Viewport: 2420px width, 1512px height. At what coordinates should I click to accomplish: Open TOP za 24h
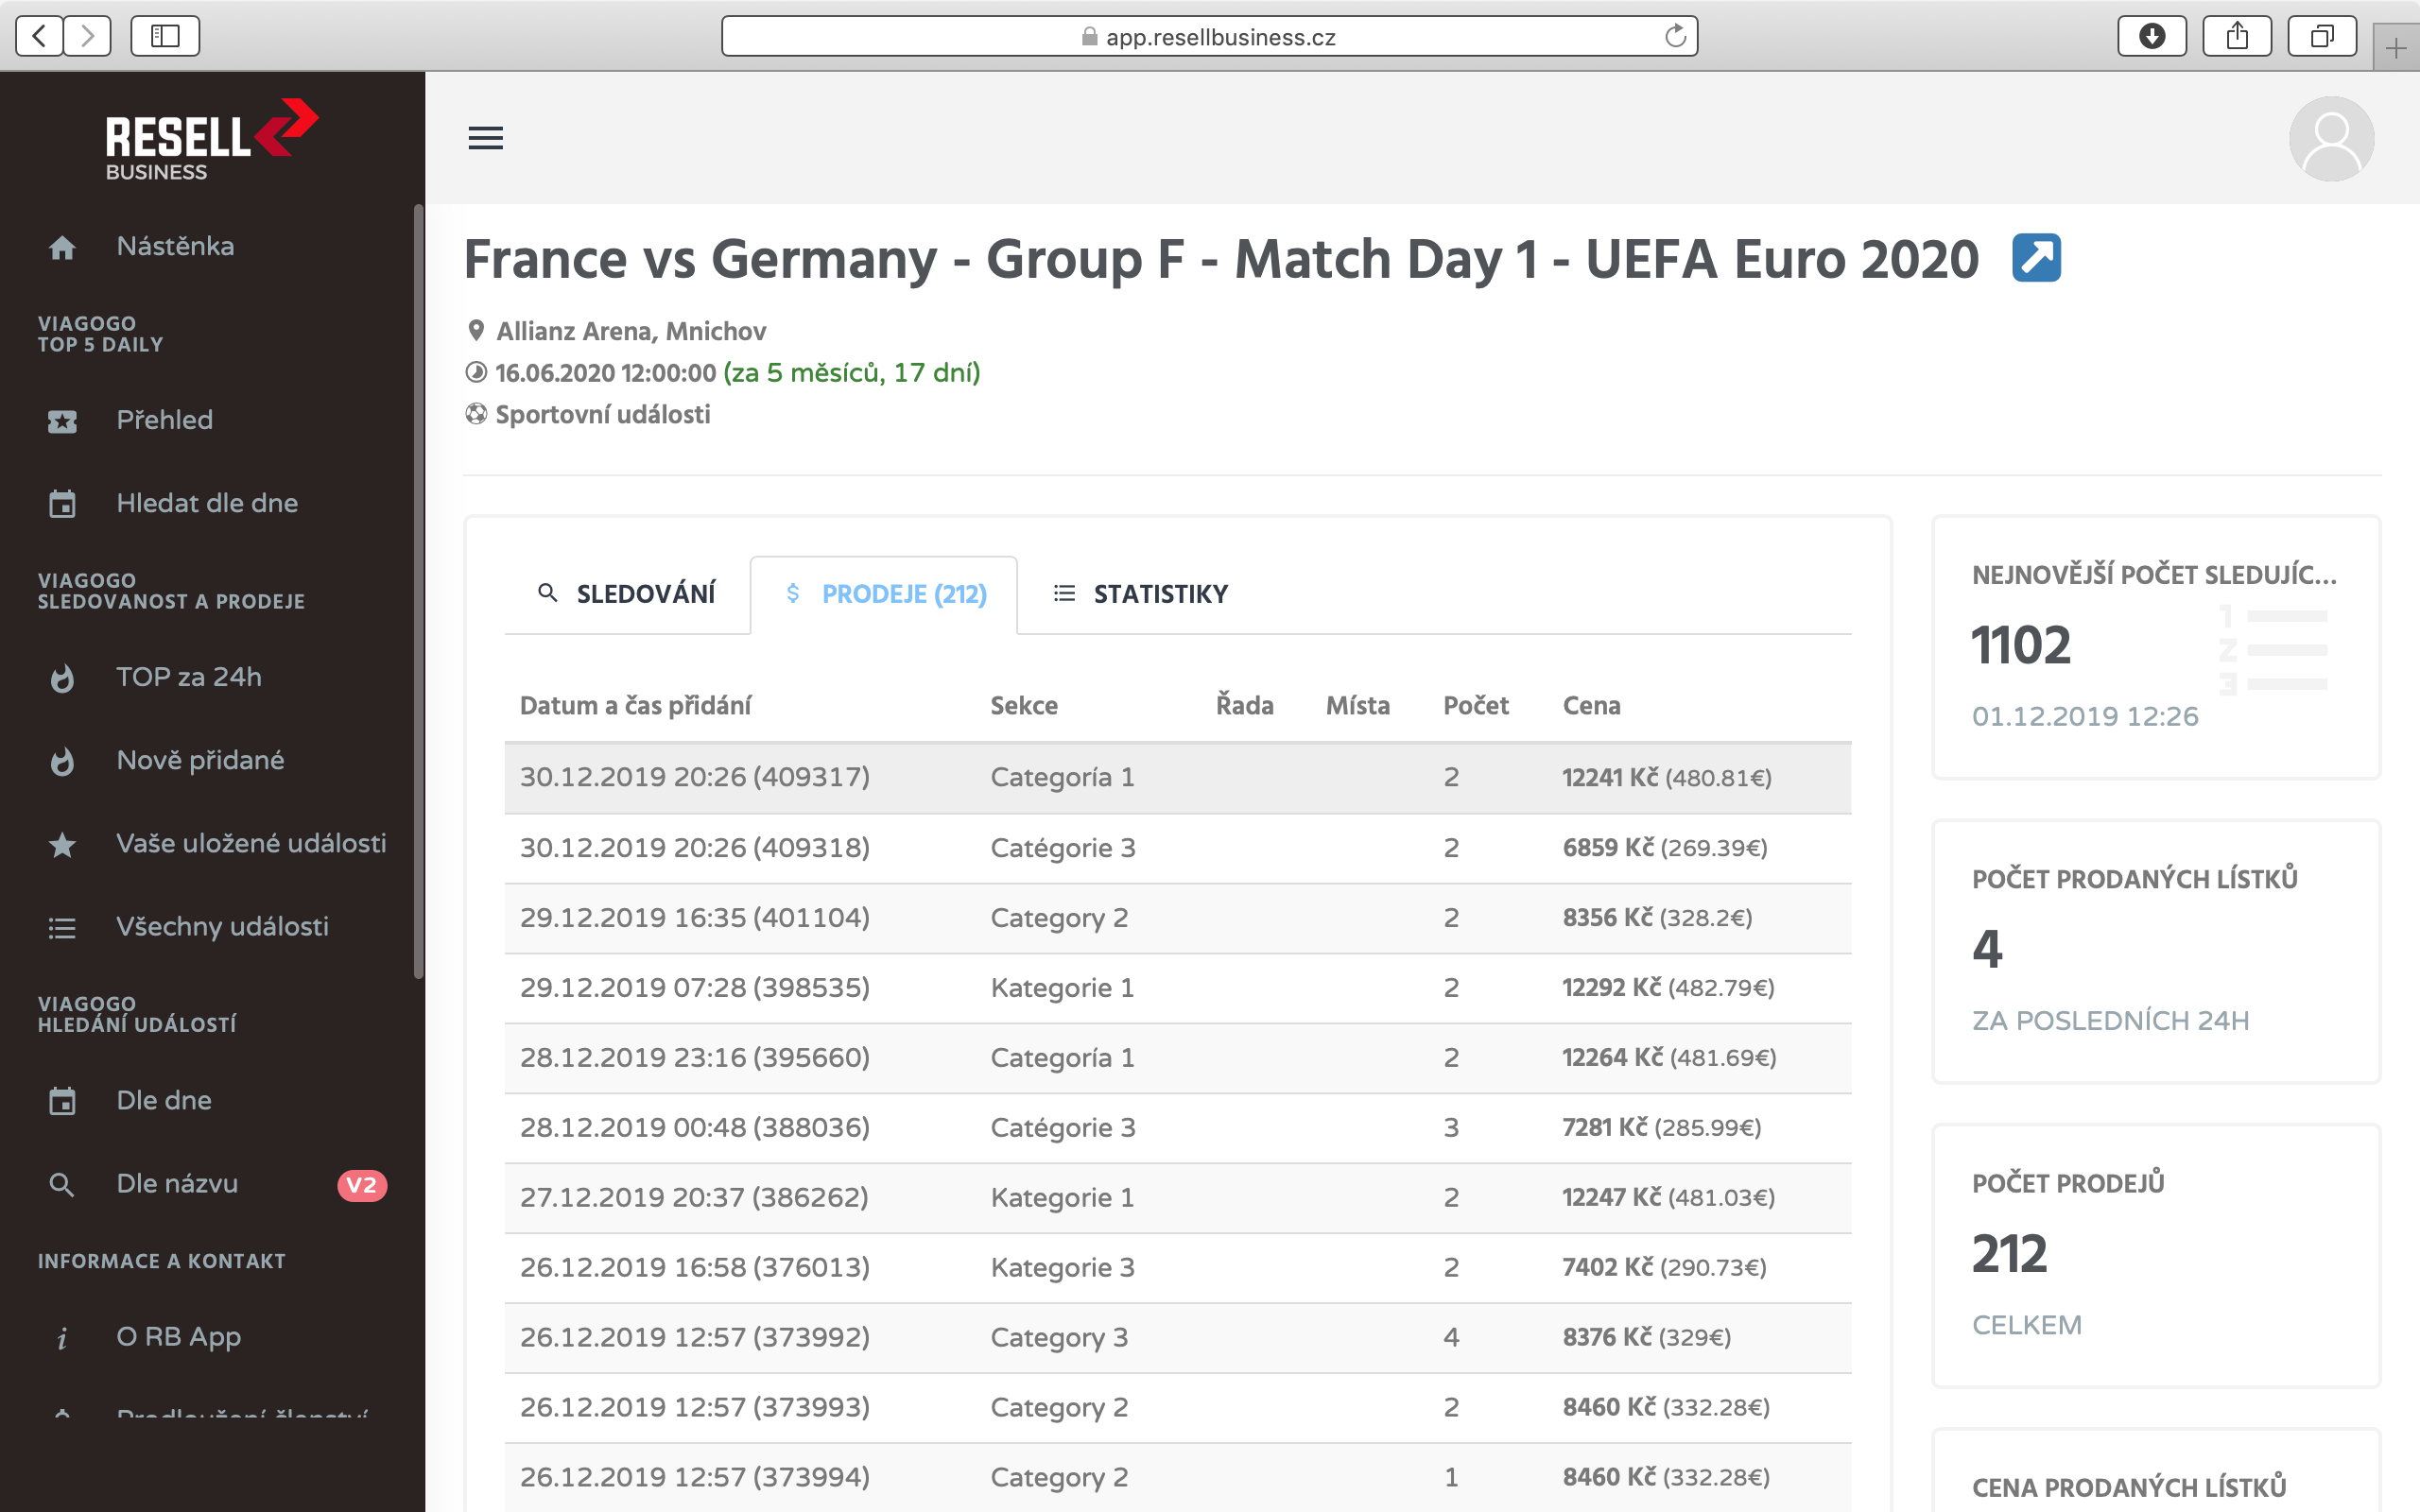point(189,677)
